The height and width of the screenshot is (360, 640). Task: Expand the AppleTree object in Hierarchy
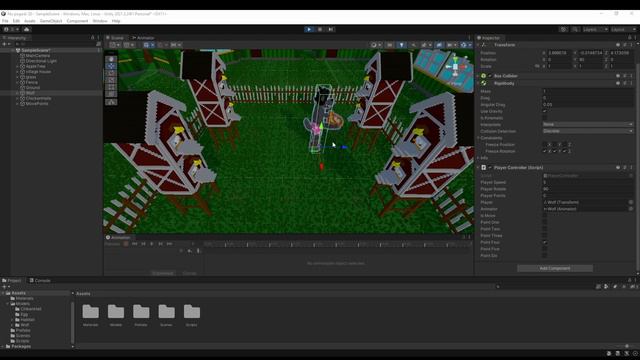(18, 66)
